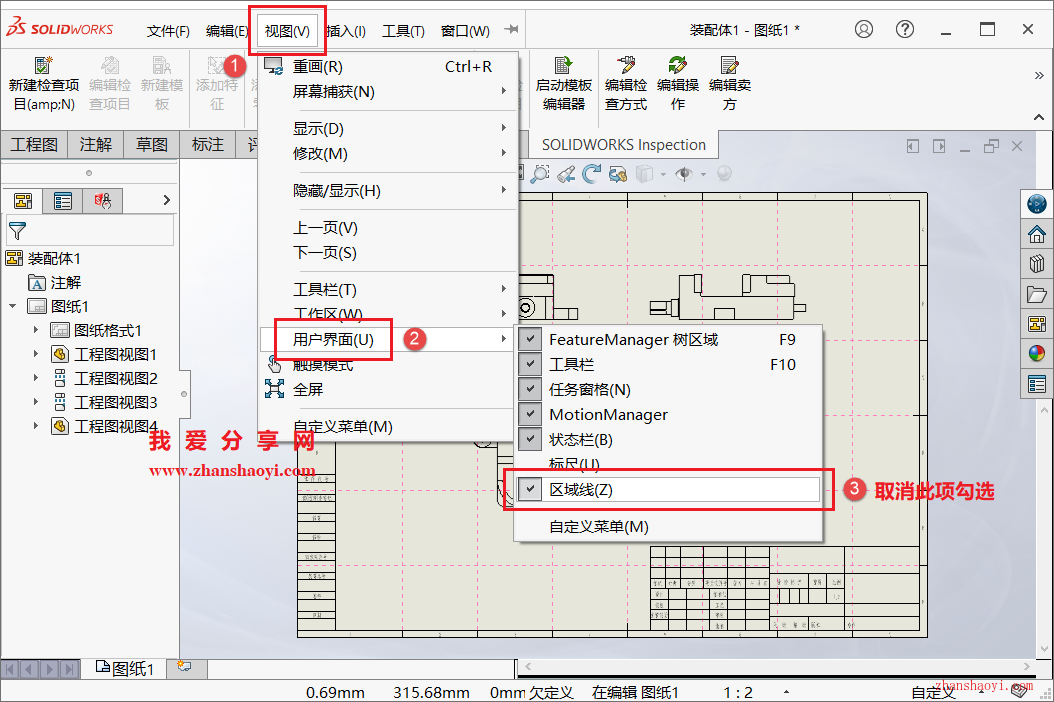Image resolution: width=1054 pixels, height=702 pixels.
Task: Open the Custom Properties icon in task pane
Action: tap(1037, 384)
